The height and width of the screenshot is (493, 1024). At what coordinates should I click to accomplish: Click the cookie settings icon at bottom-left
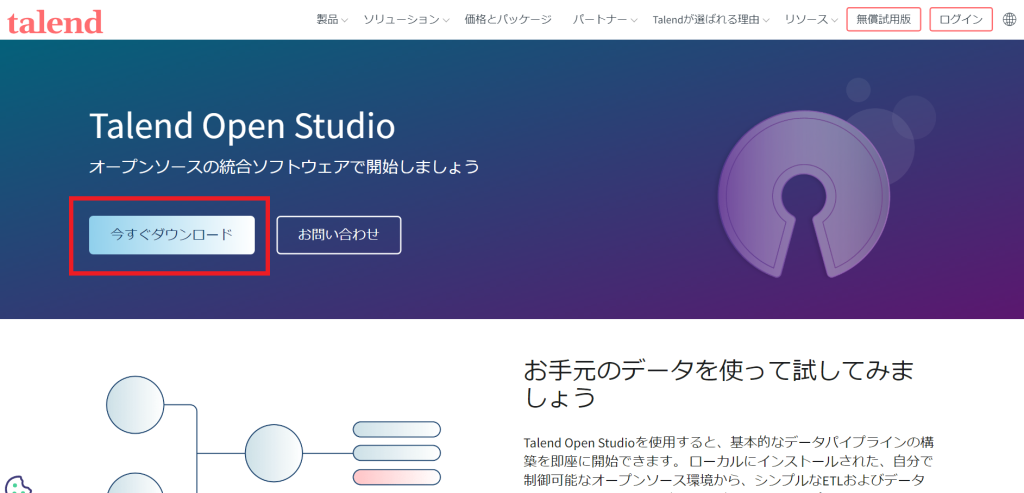pyautogui.click(x=16, y=484)
